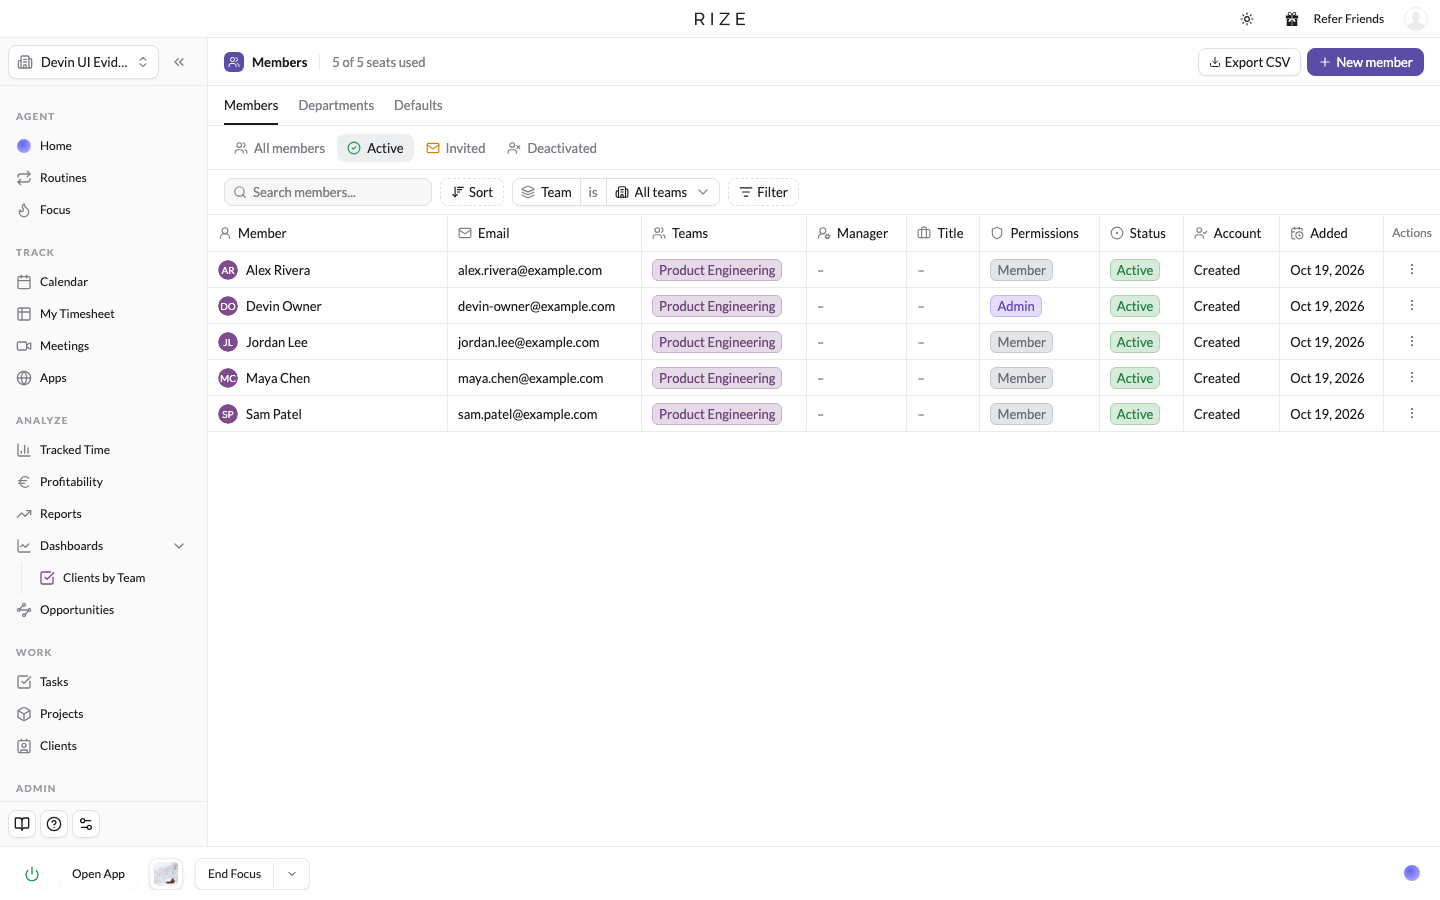This screenshot has width=1440, height=900.
Task: Open the help question-mark icon
Action: point(54,824)
